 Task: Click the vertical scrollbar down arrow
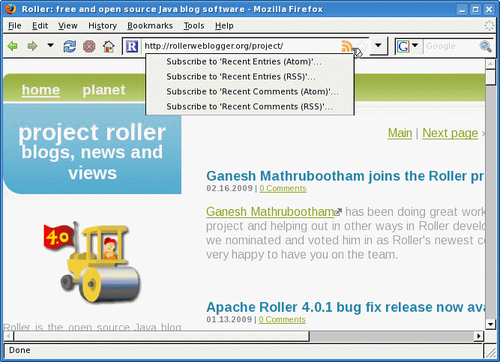(x=490, y=324)
